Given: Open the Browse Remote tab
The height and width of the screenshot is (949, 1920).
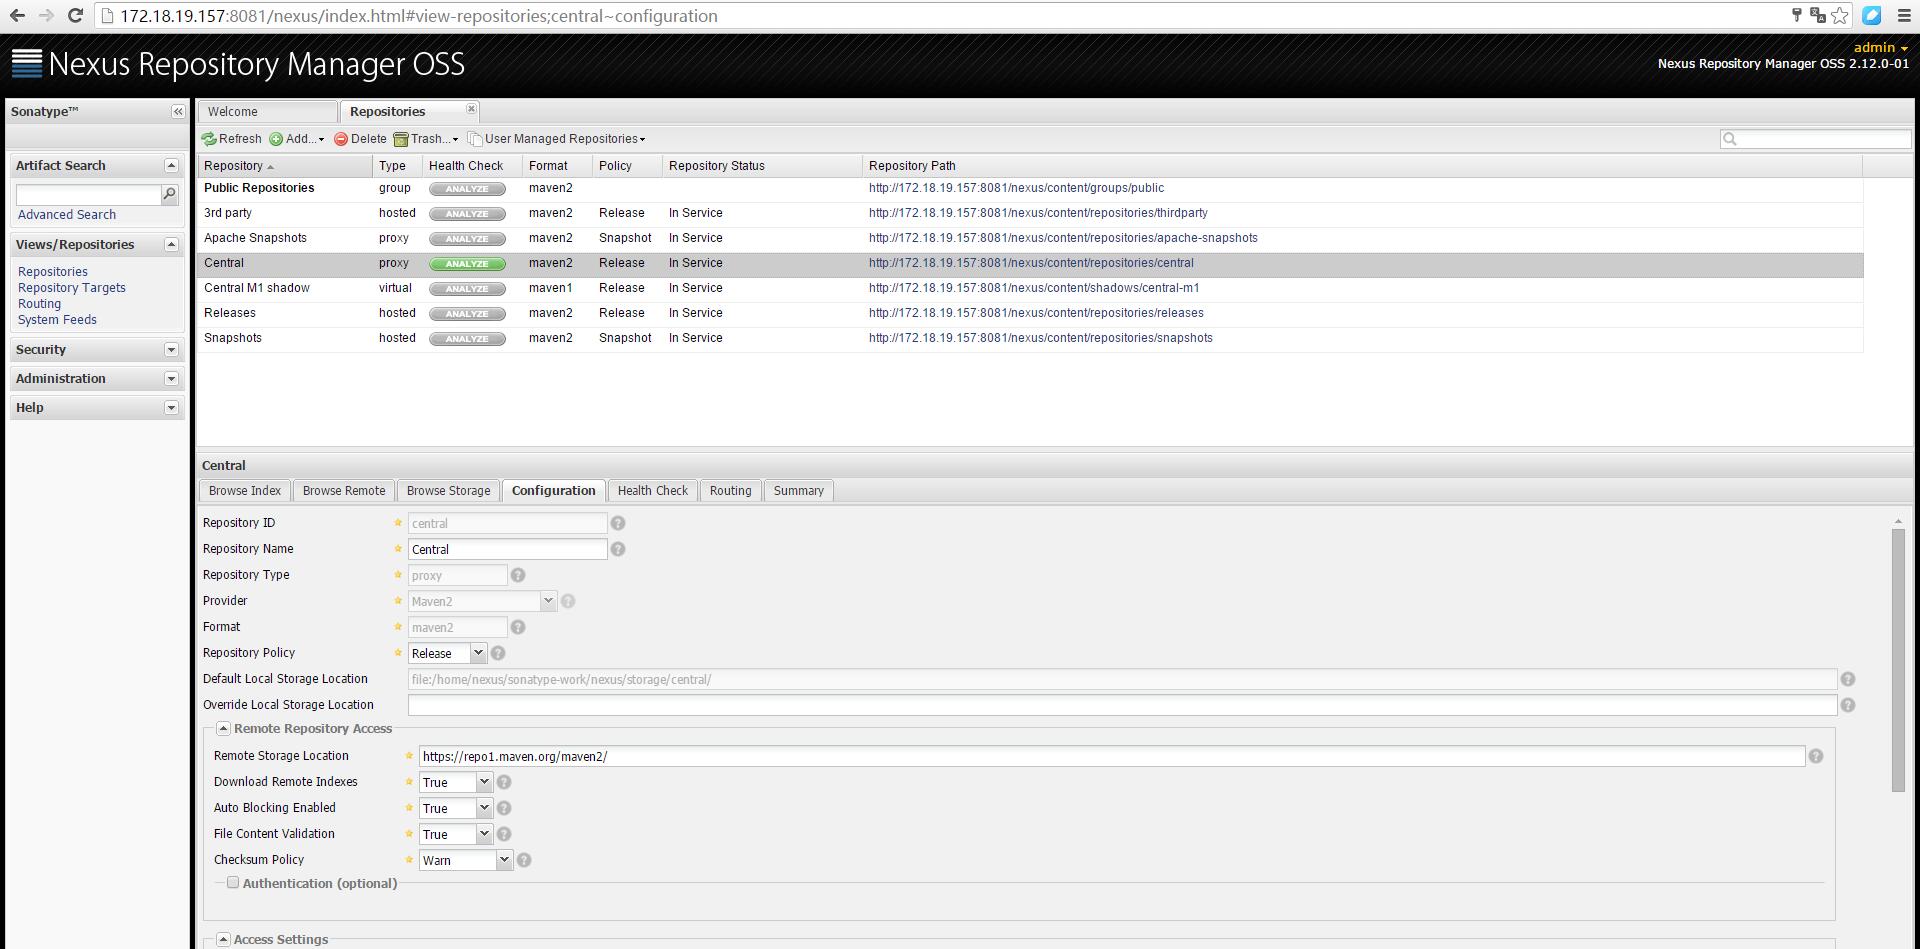Looking at the screenshot, I should click(x=344, y=491).
